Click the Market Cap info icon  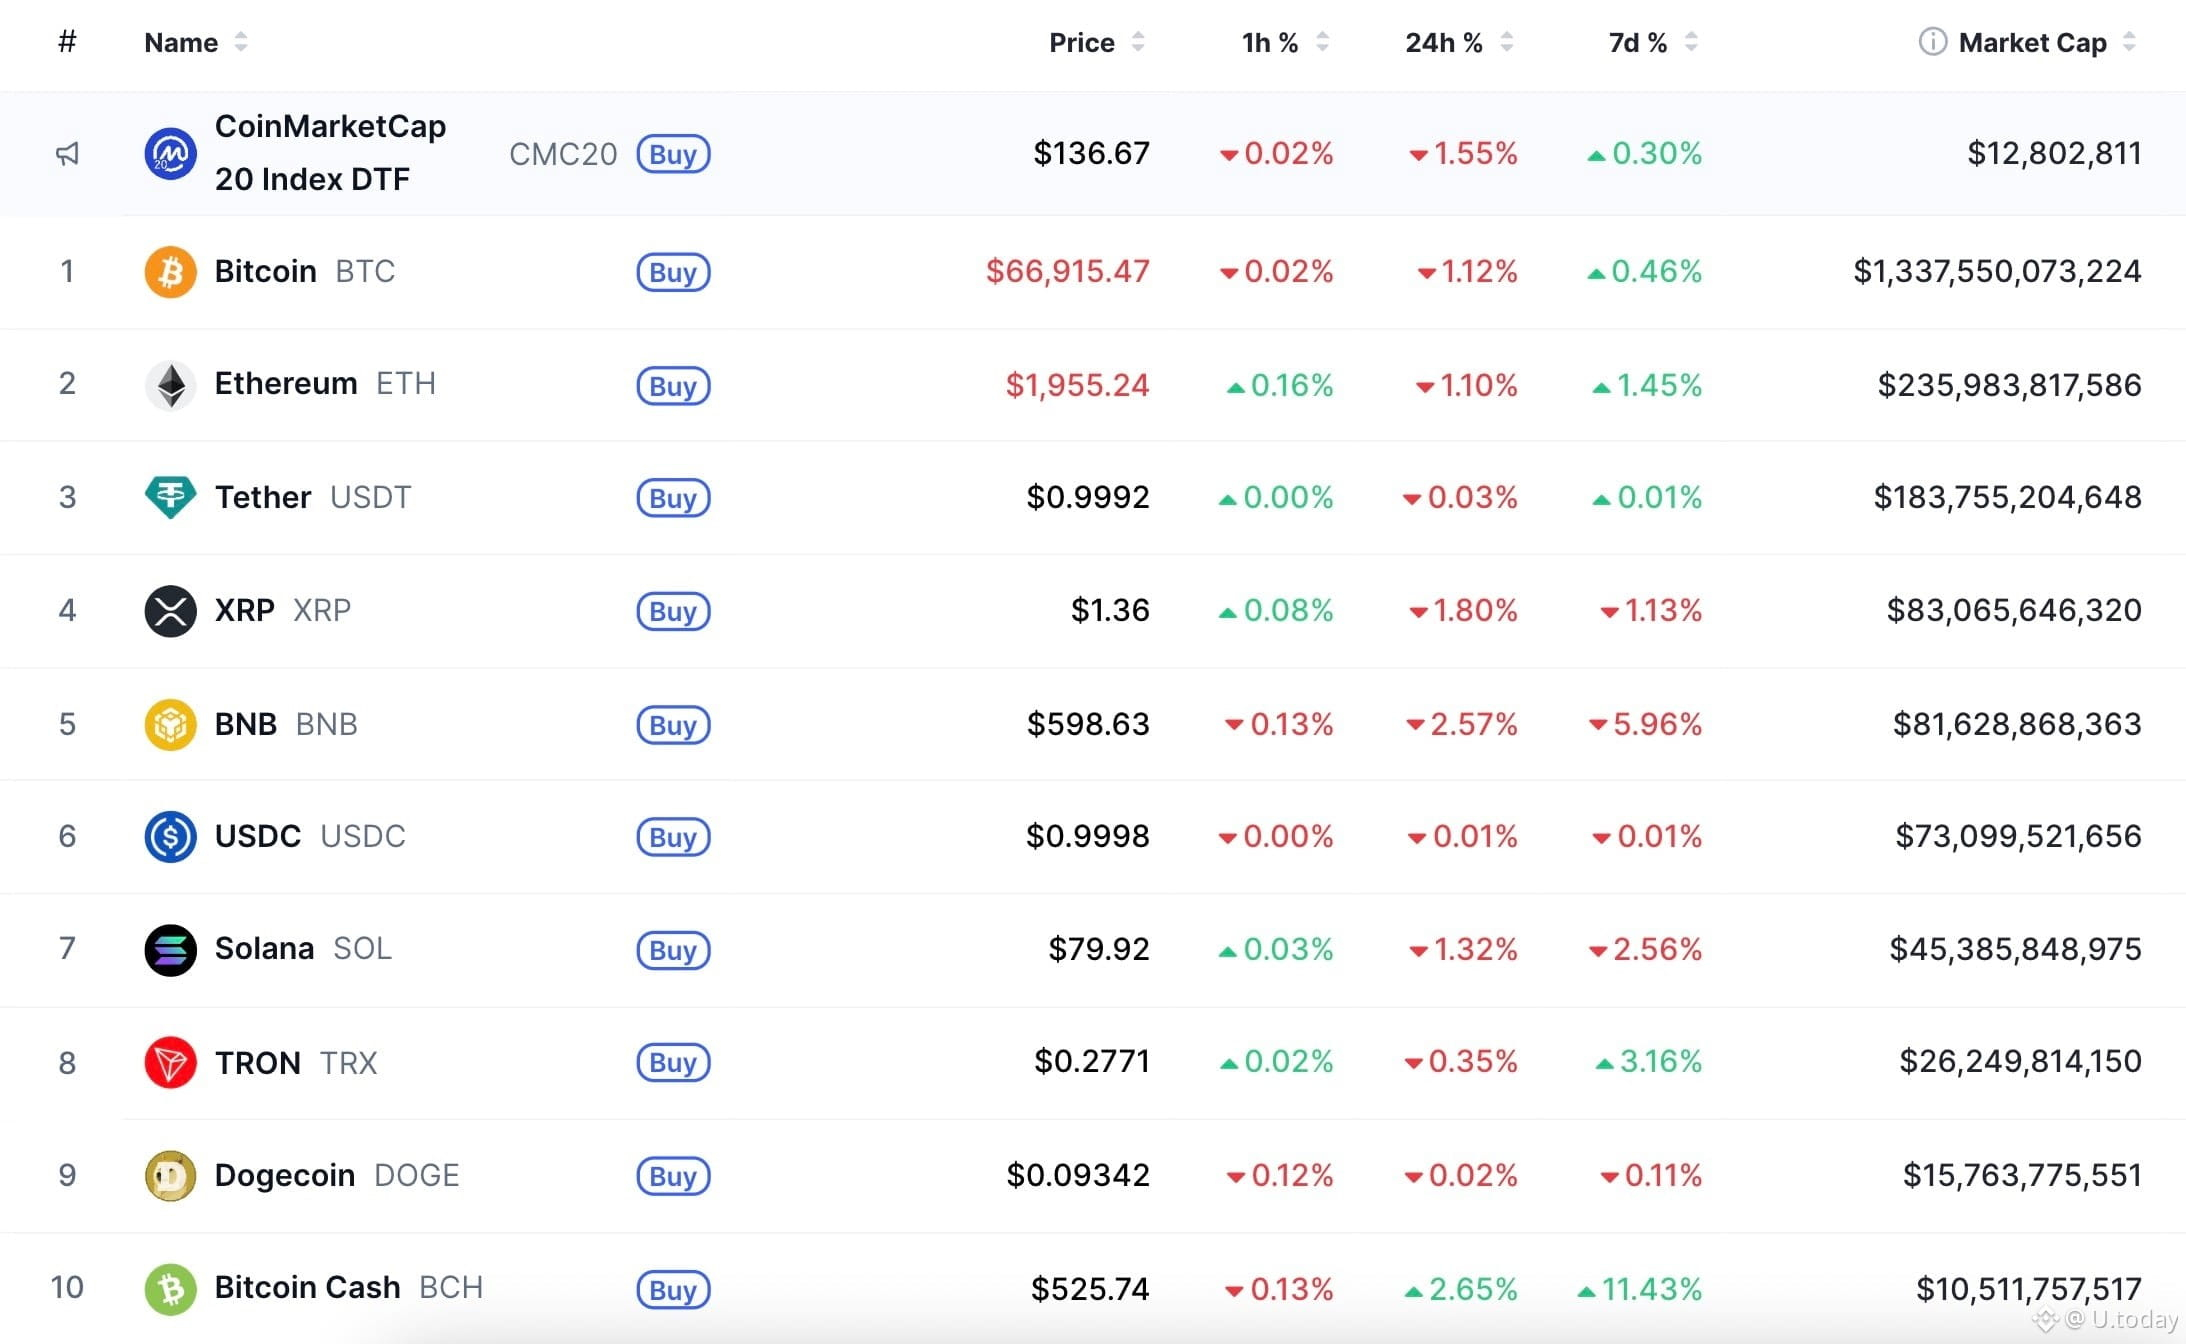[1932, 42]
